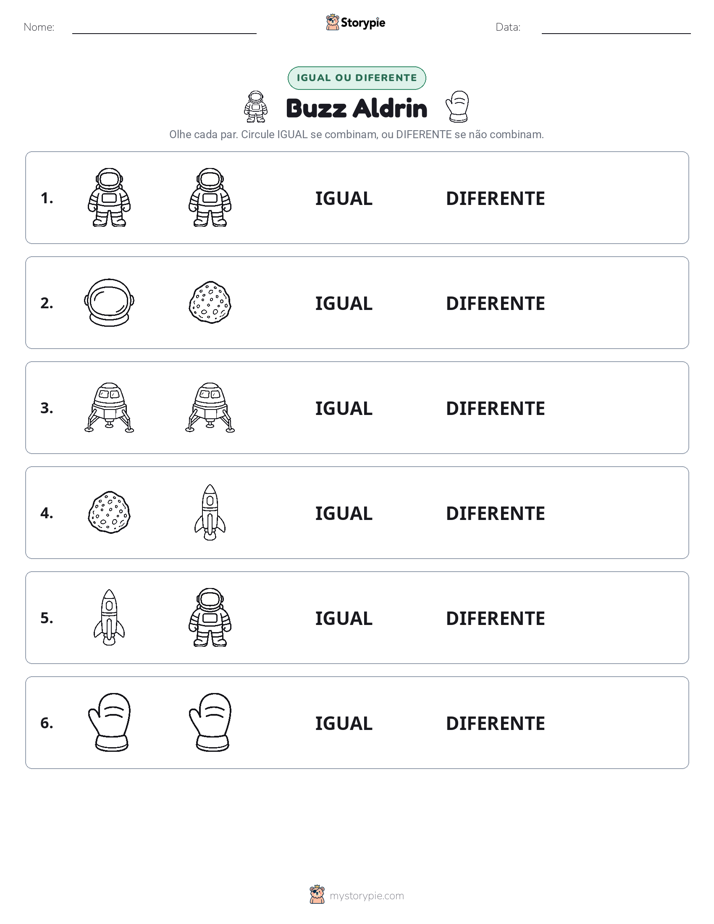Click the helmet image in row 2

pos(109,302)
